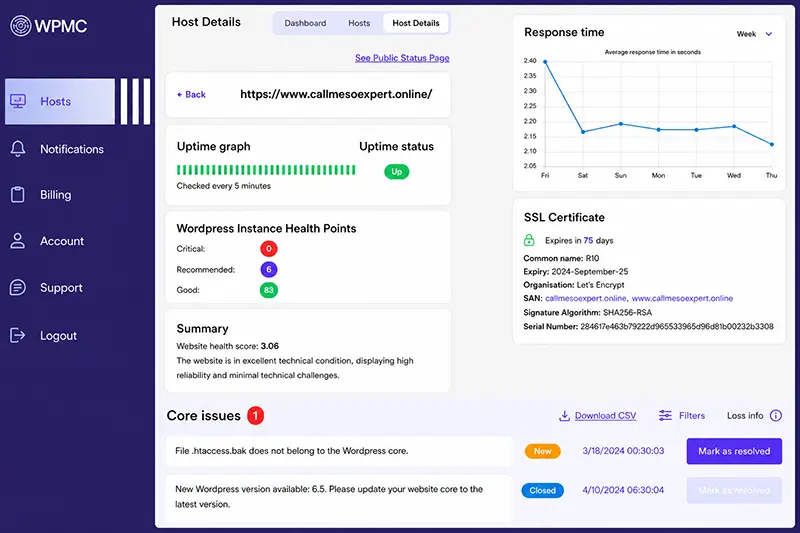
Task: Click the File .htaccess.bak issue text
Action: [291, 451]
